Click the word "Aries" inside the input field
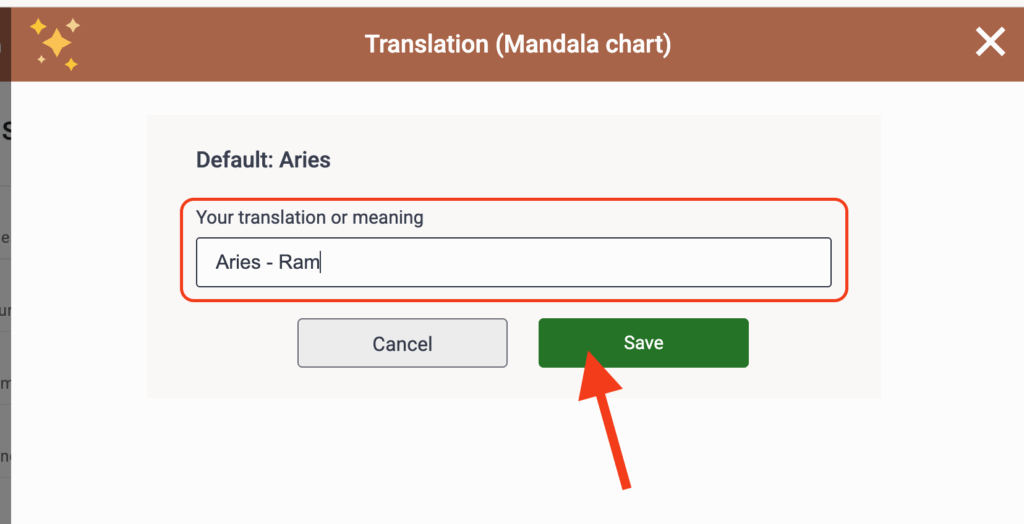Screen dimensions: 1024x524 [237, 263]
